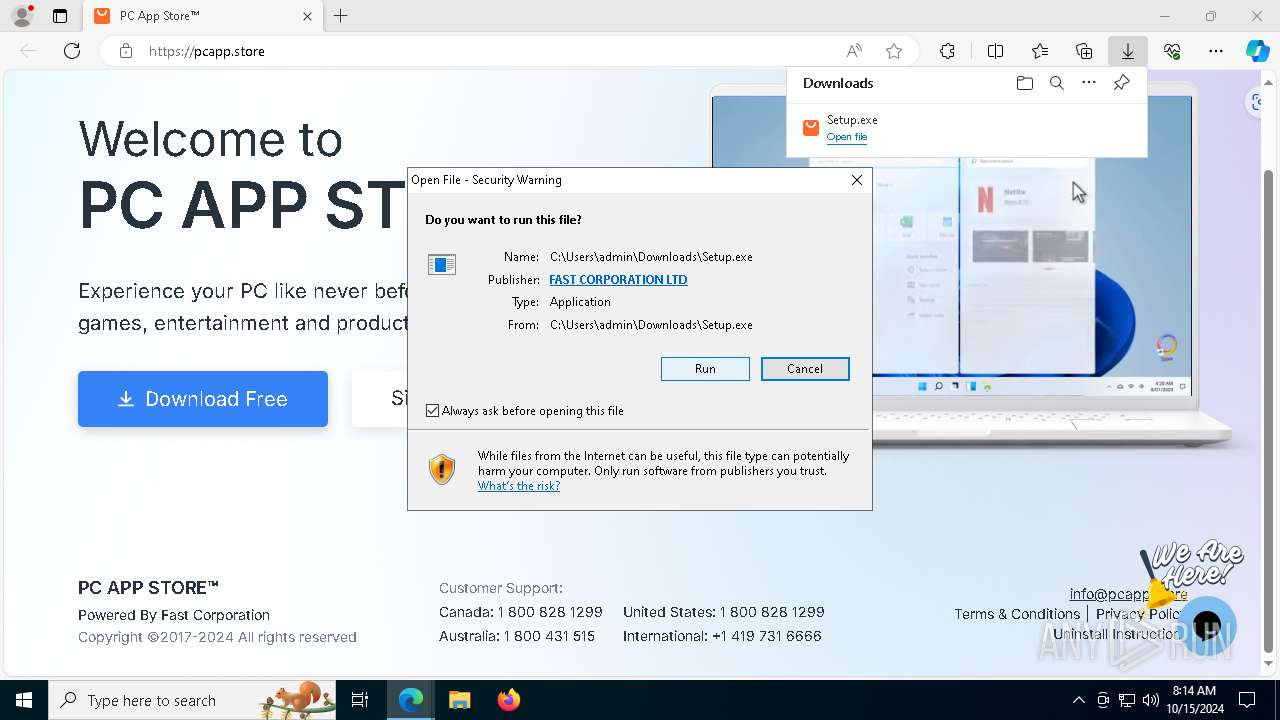The width and height of the screenshot is (1280, 720).
Task: Open the notification center icon
Action: [x=1247, y=700]
